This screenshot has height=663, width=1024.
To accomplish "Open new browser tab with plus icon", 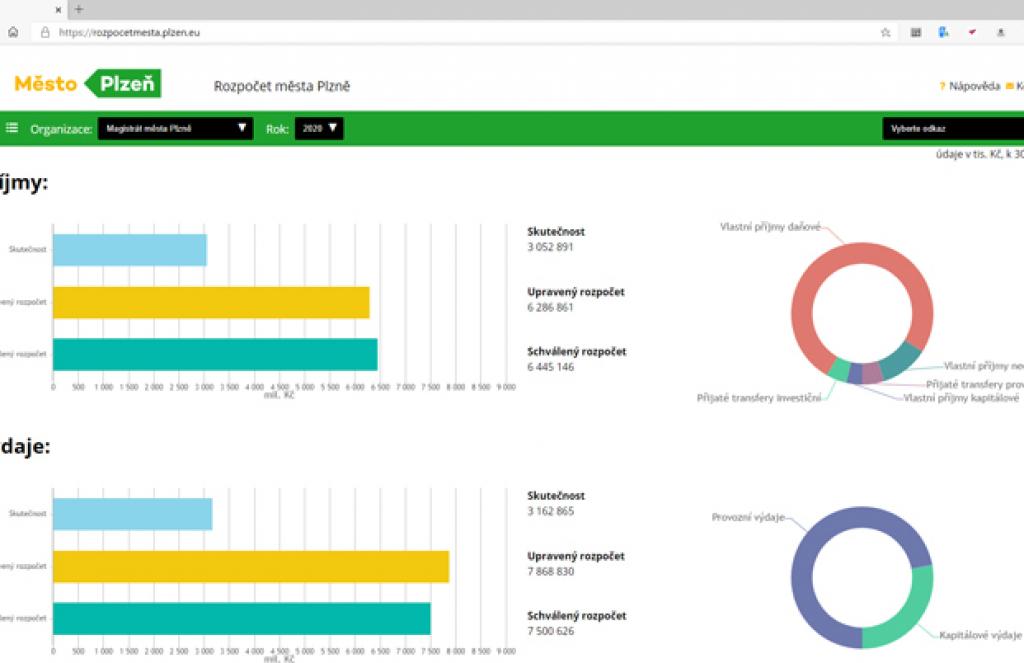I will pyautogui.click(x=79, y=9).
